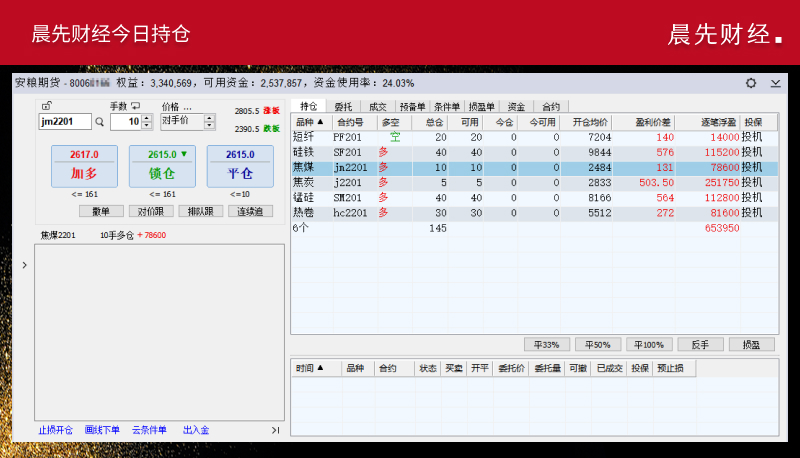Click the 平100% close-all button

tap(649, 344)
